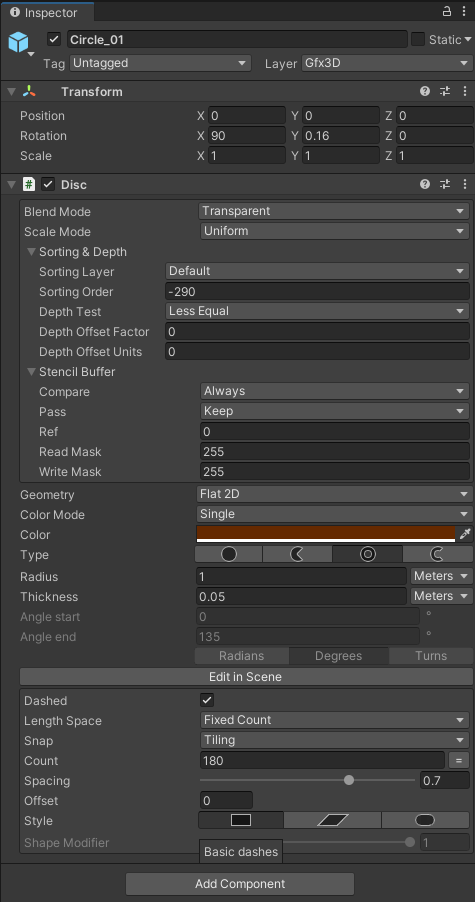Lock the Inspector with the padlock icon
The image size is (475, 902).
tap(447, 12)
